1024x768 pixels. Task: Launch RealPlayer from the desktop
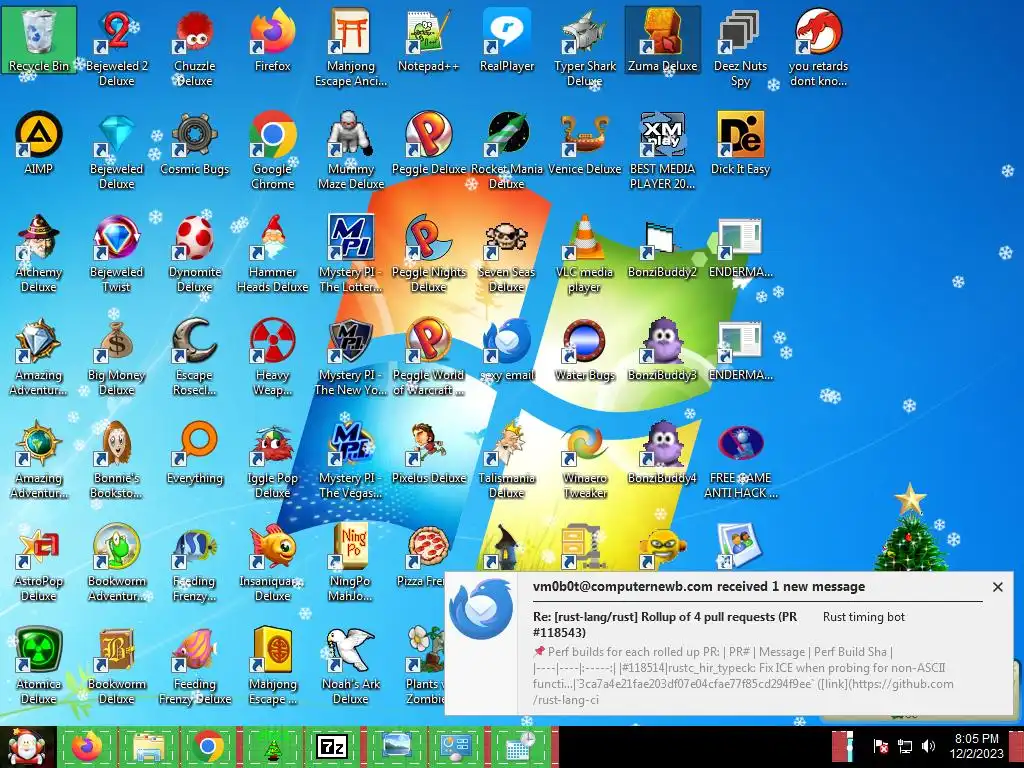507,40
